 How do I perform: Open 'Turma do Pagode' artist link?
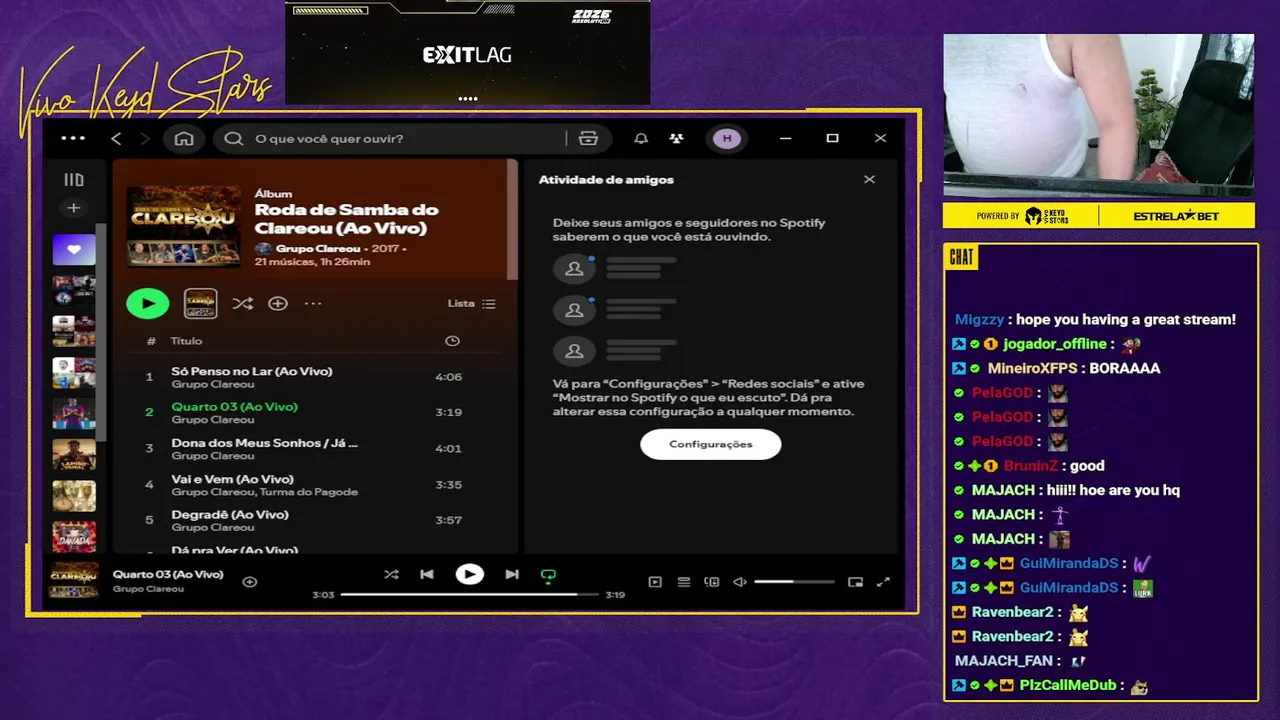pos(309,492)
